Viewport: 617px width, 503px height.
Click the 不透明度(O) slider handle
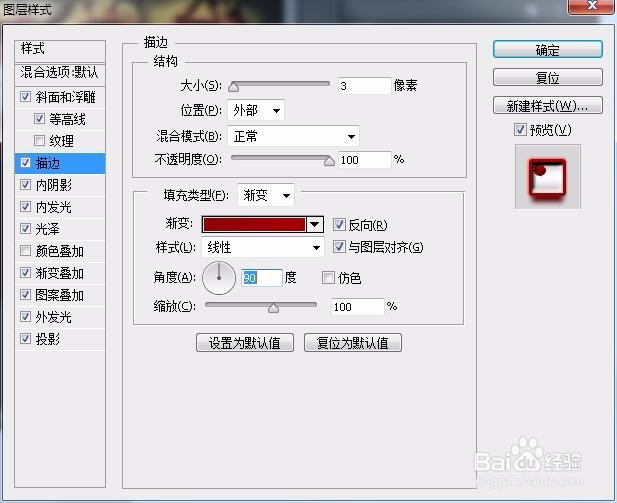[329, 161]
